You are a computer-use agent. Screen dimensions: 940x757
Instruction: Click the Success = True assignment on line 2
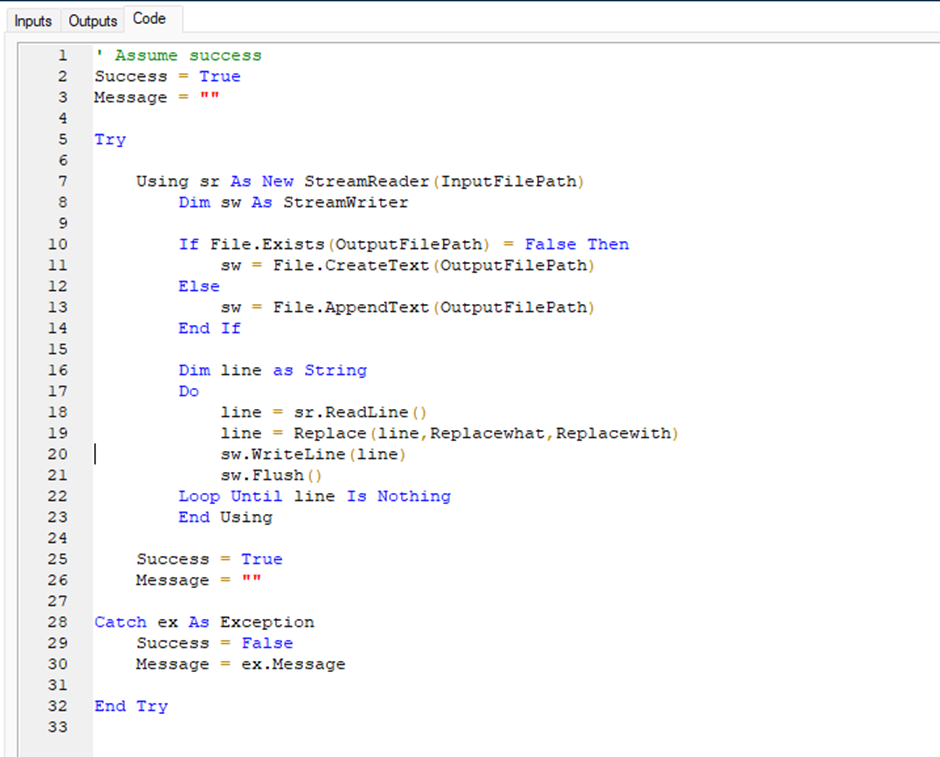click(x=166, y=76)
